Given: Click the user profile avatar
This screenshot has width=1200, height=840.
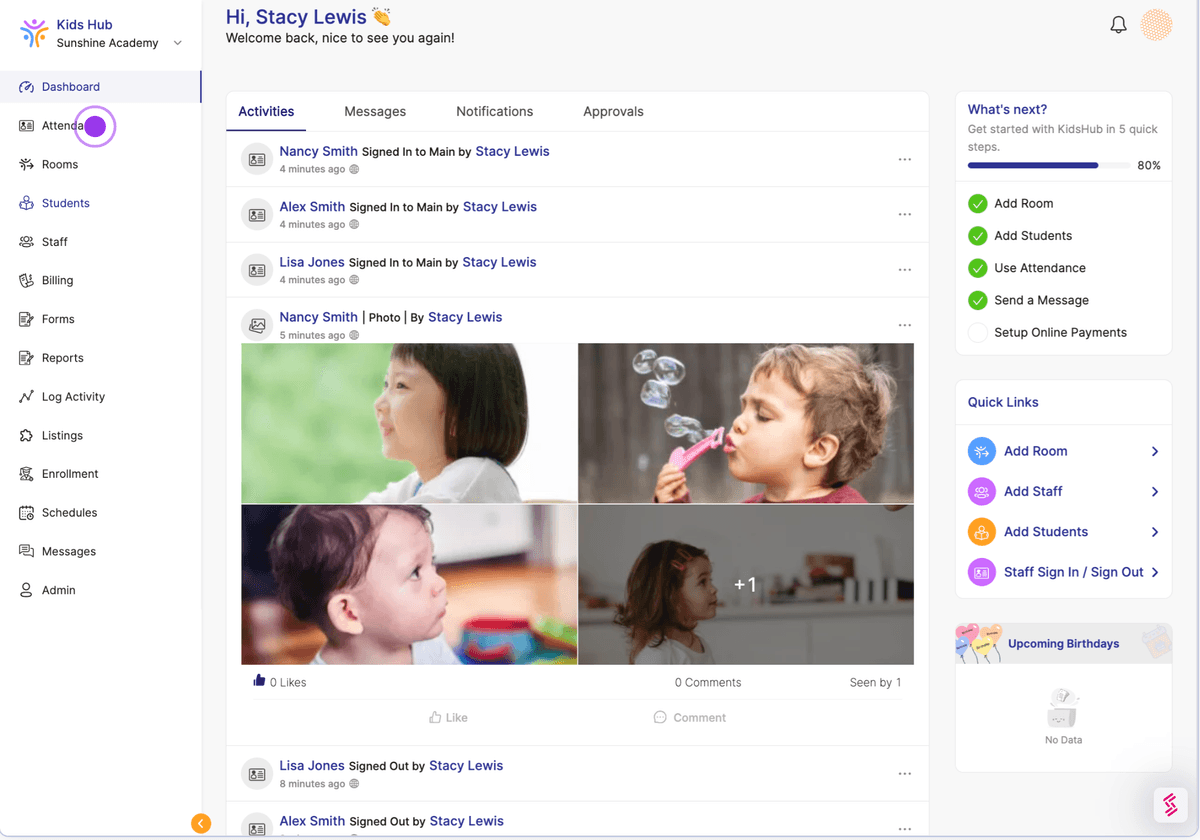Looking at the screenshot, I should pos(1156,25).
